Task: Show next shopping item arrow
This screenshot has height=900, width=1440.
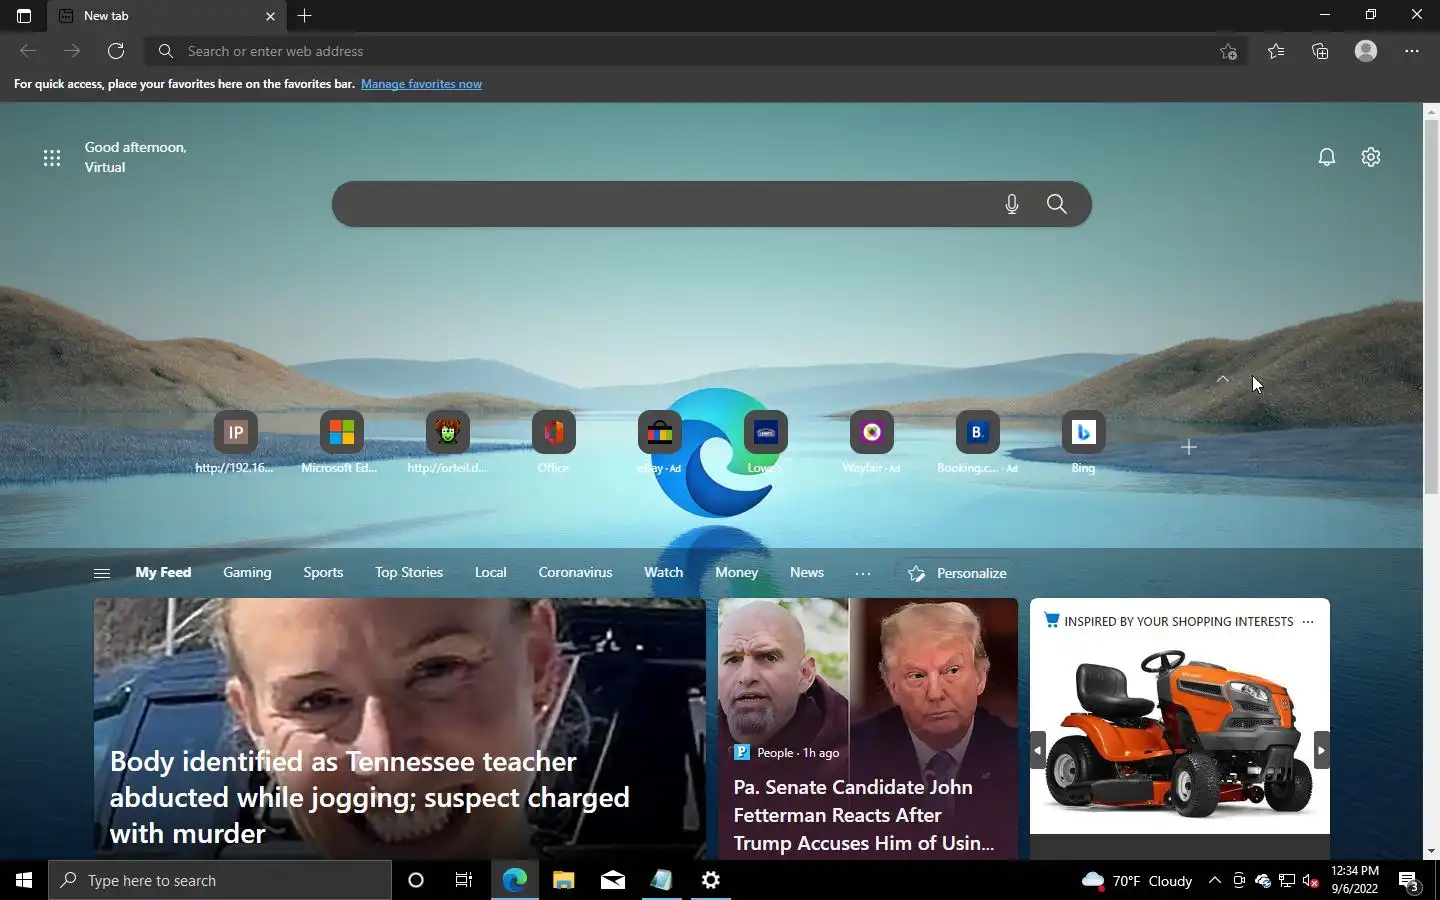Action: tap(1321, 750)
